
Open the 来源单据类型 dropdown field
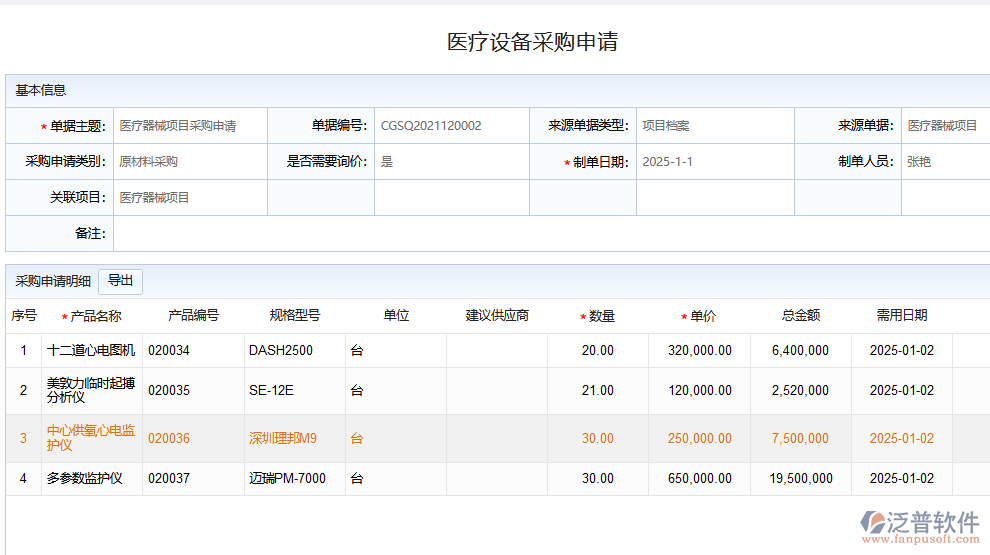click(x=714, y=126)
